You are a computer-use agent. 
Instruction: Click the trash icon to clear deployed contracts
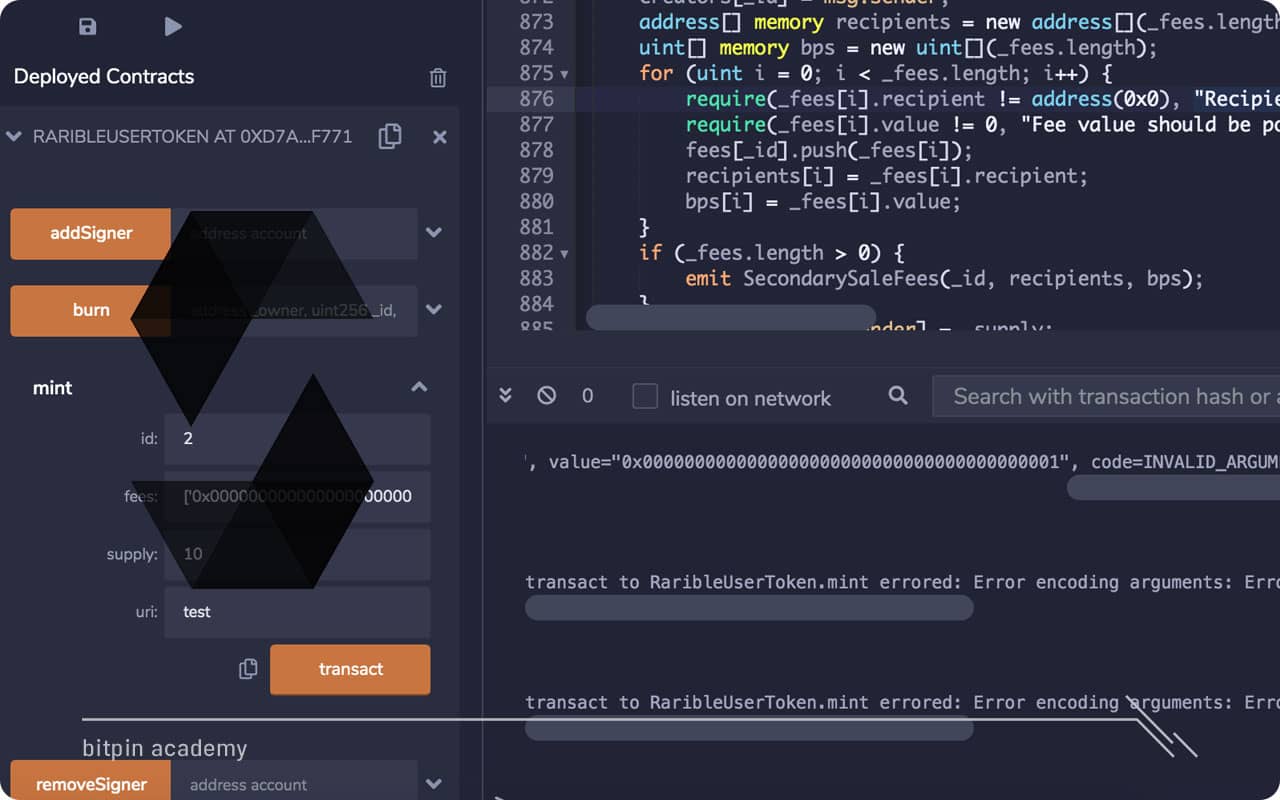[x=438, y=78]
